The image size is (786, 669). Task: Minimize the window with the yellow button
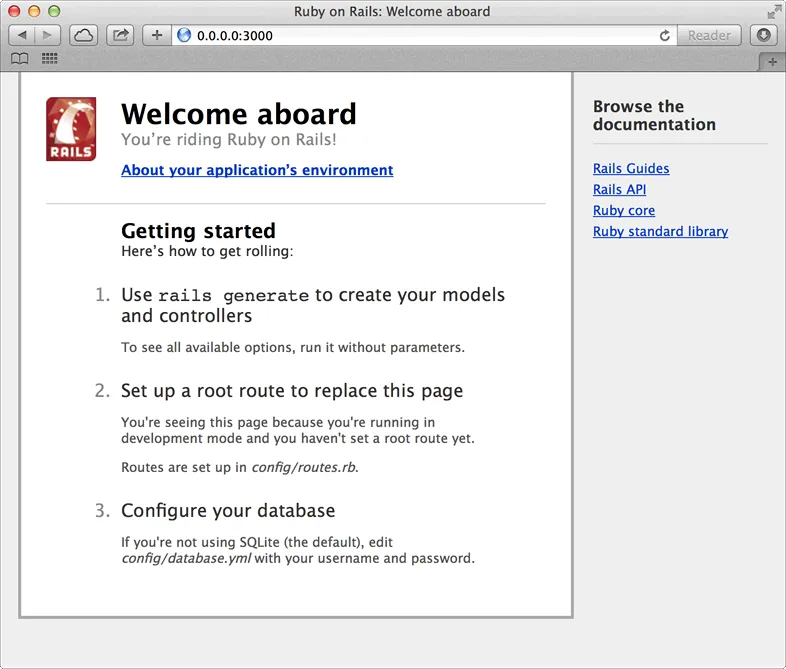coord(34,11)
